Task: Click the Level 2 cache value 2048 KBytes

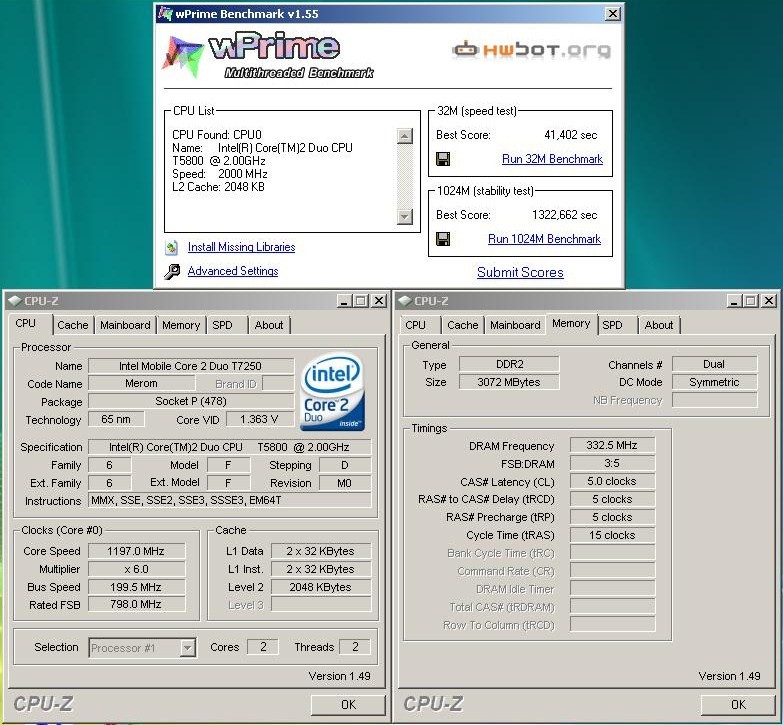Action: pos(320,587)
